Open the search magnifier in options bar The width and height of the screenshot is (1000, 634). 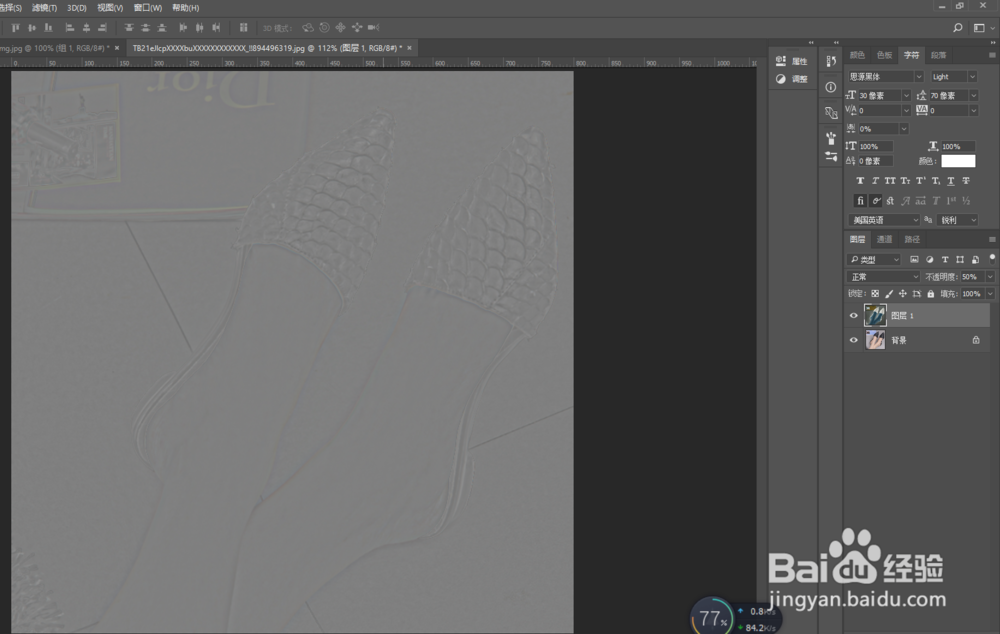[958, 27]
